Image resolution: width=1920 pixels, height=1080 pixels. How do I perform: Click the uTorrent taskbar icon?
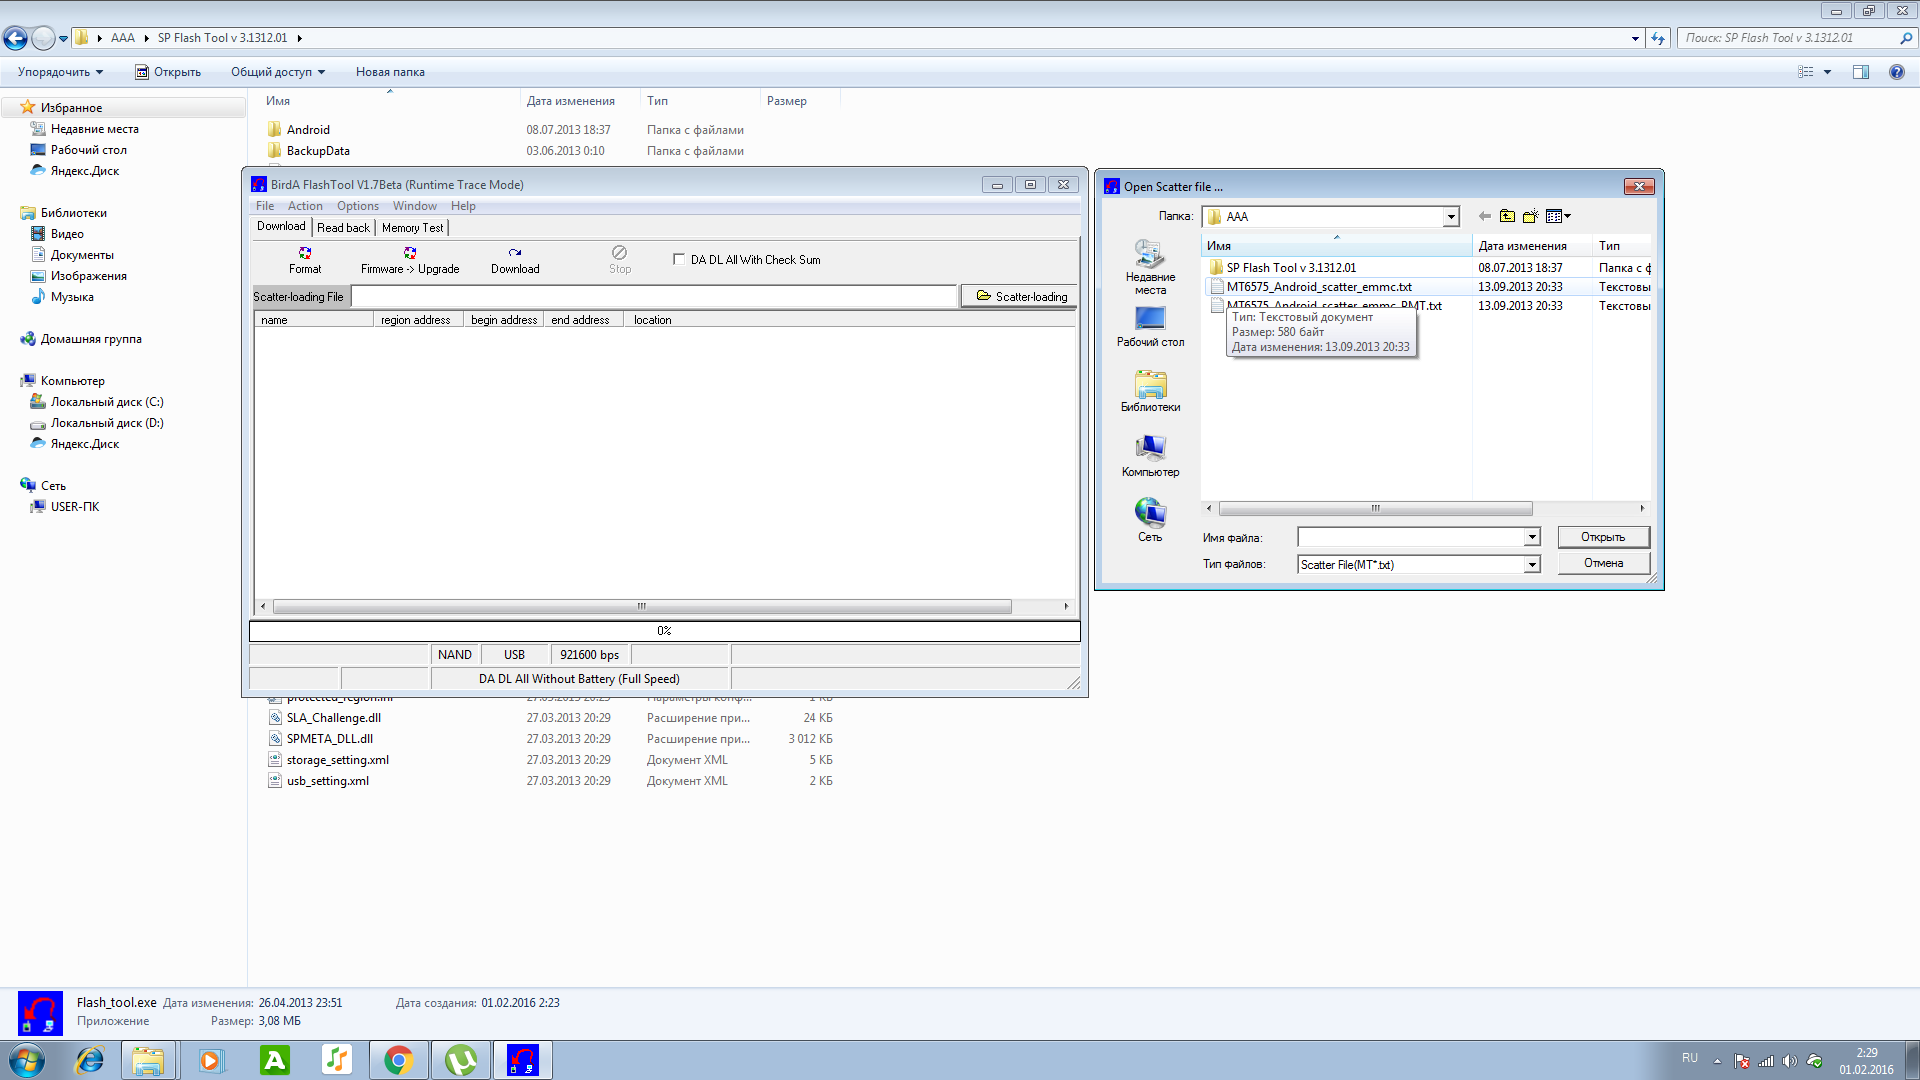click(x=460, y=1060)
